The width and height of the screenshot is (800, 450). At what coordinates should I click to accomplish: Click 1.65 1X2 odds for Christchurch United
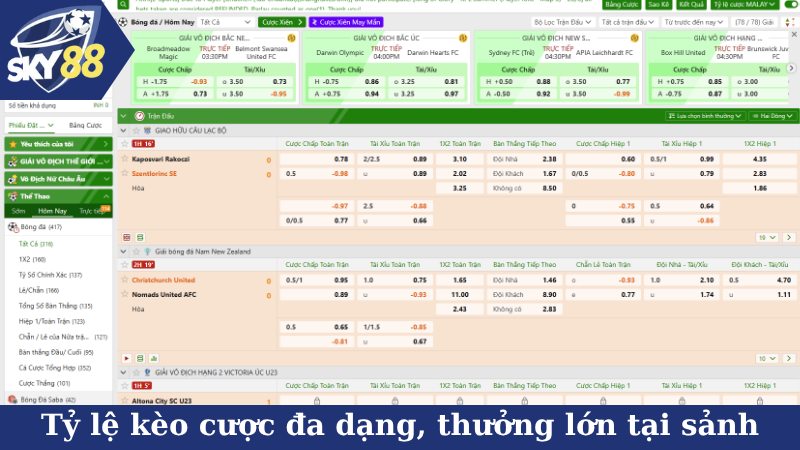460,280
